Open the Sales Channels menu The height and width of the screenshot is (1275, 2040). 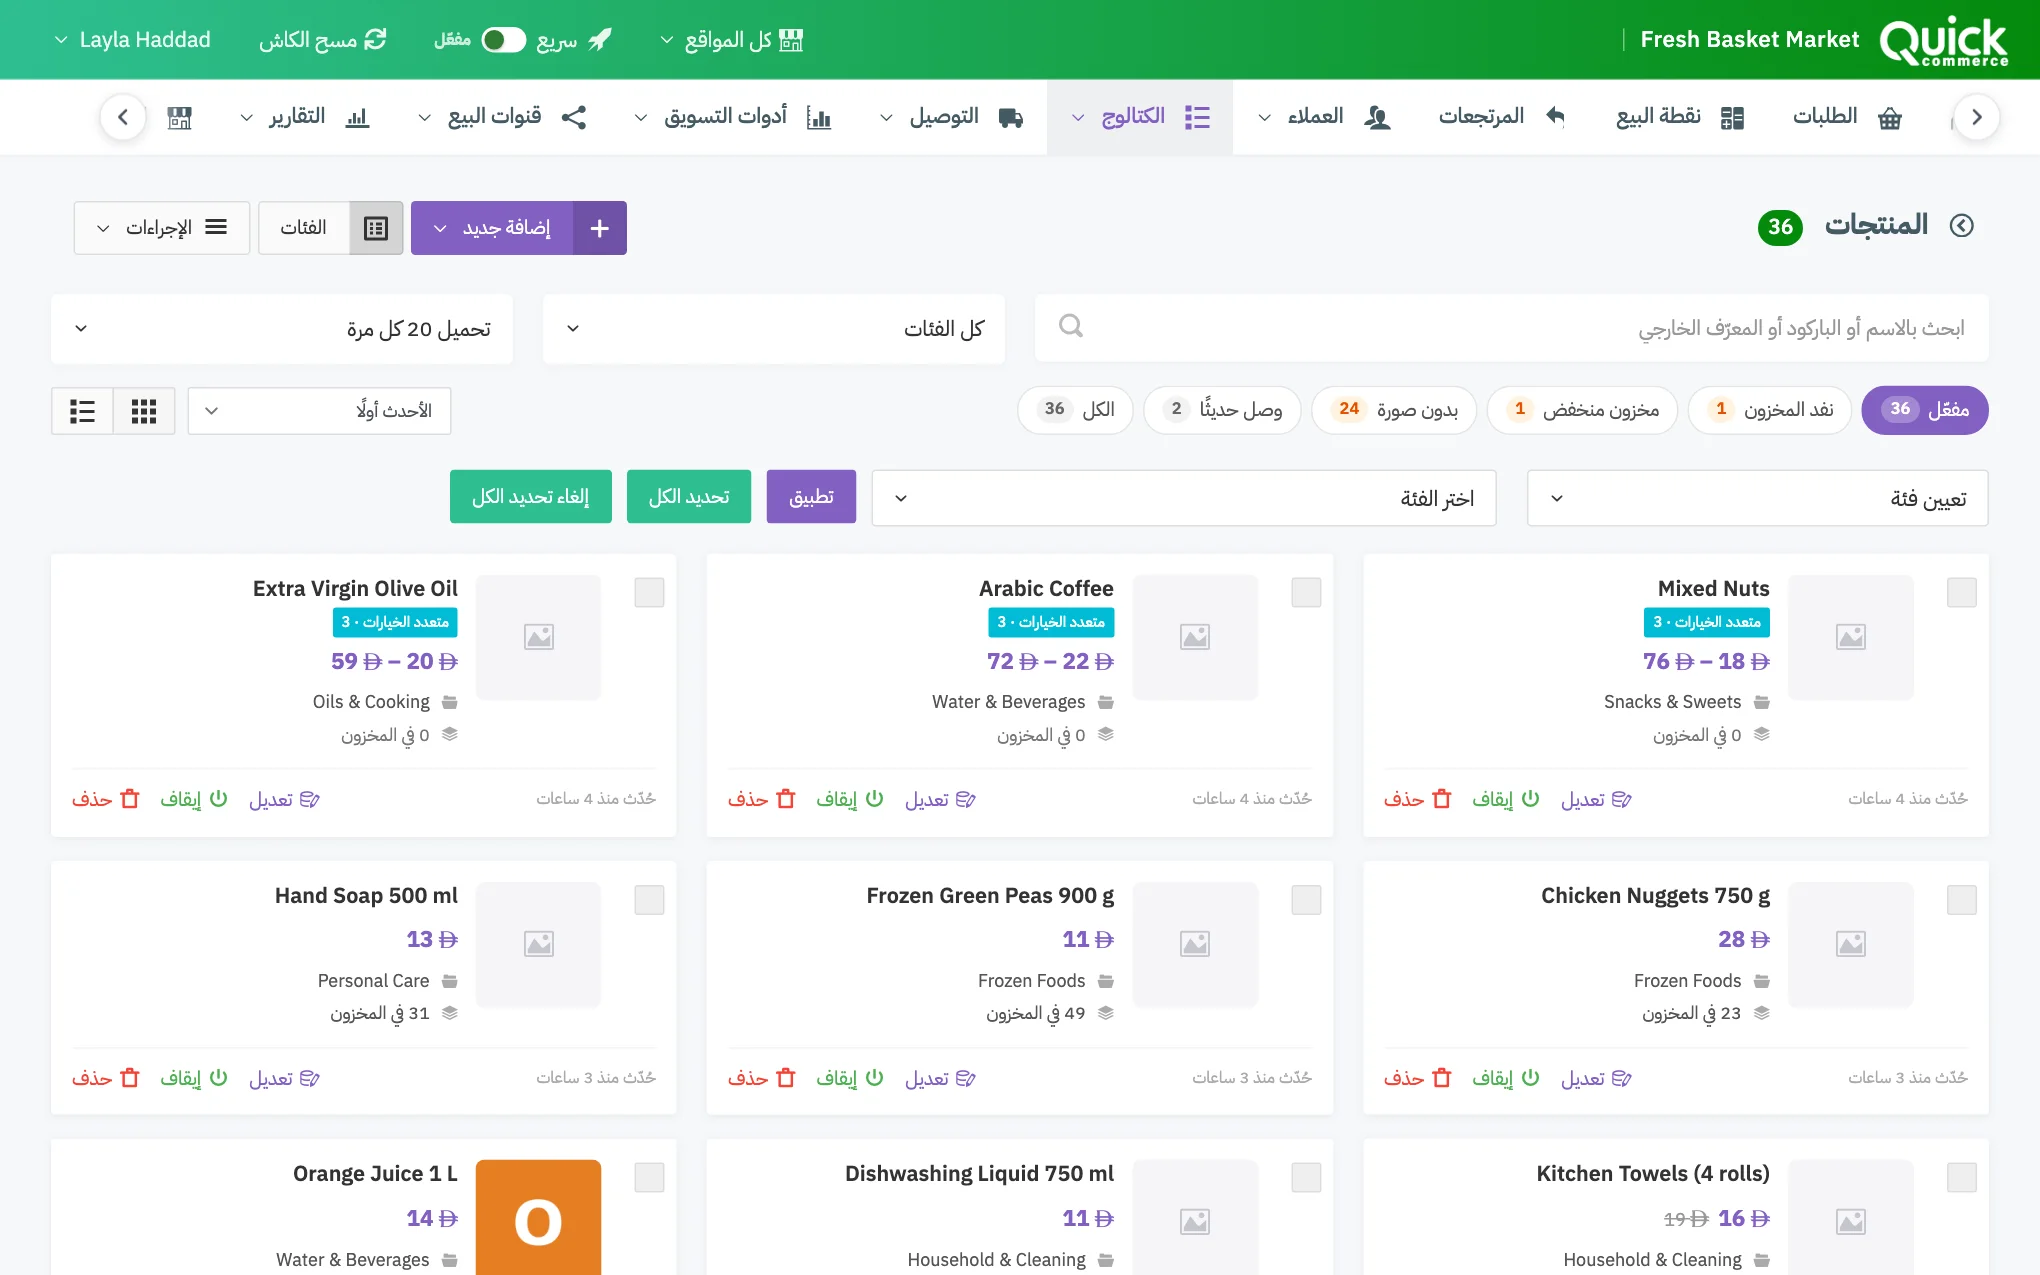click(501, 117)
